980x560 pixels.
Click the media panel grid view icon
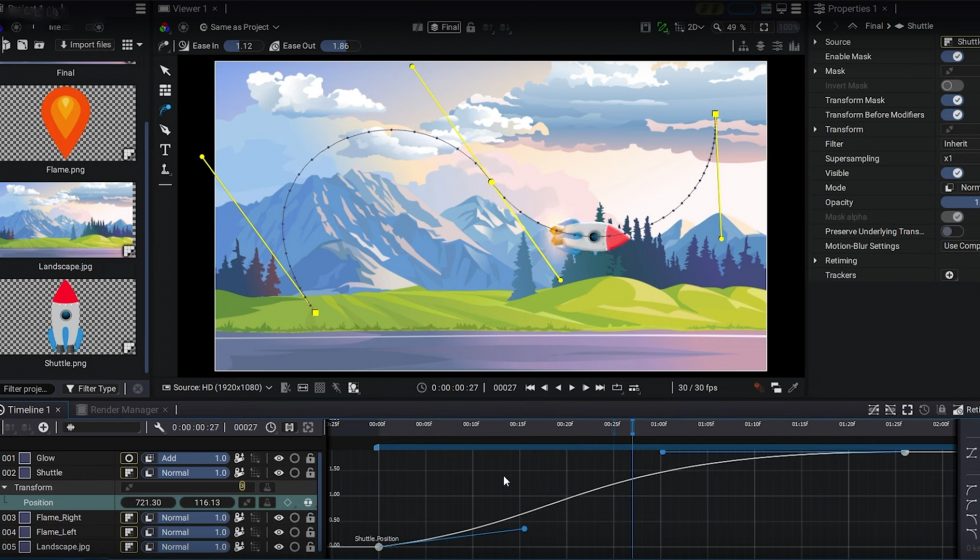coord(128,44)
